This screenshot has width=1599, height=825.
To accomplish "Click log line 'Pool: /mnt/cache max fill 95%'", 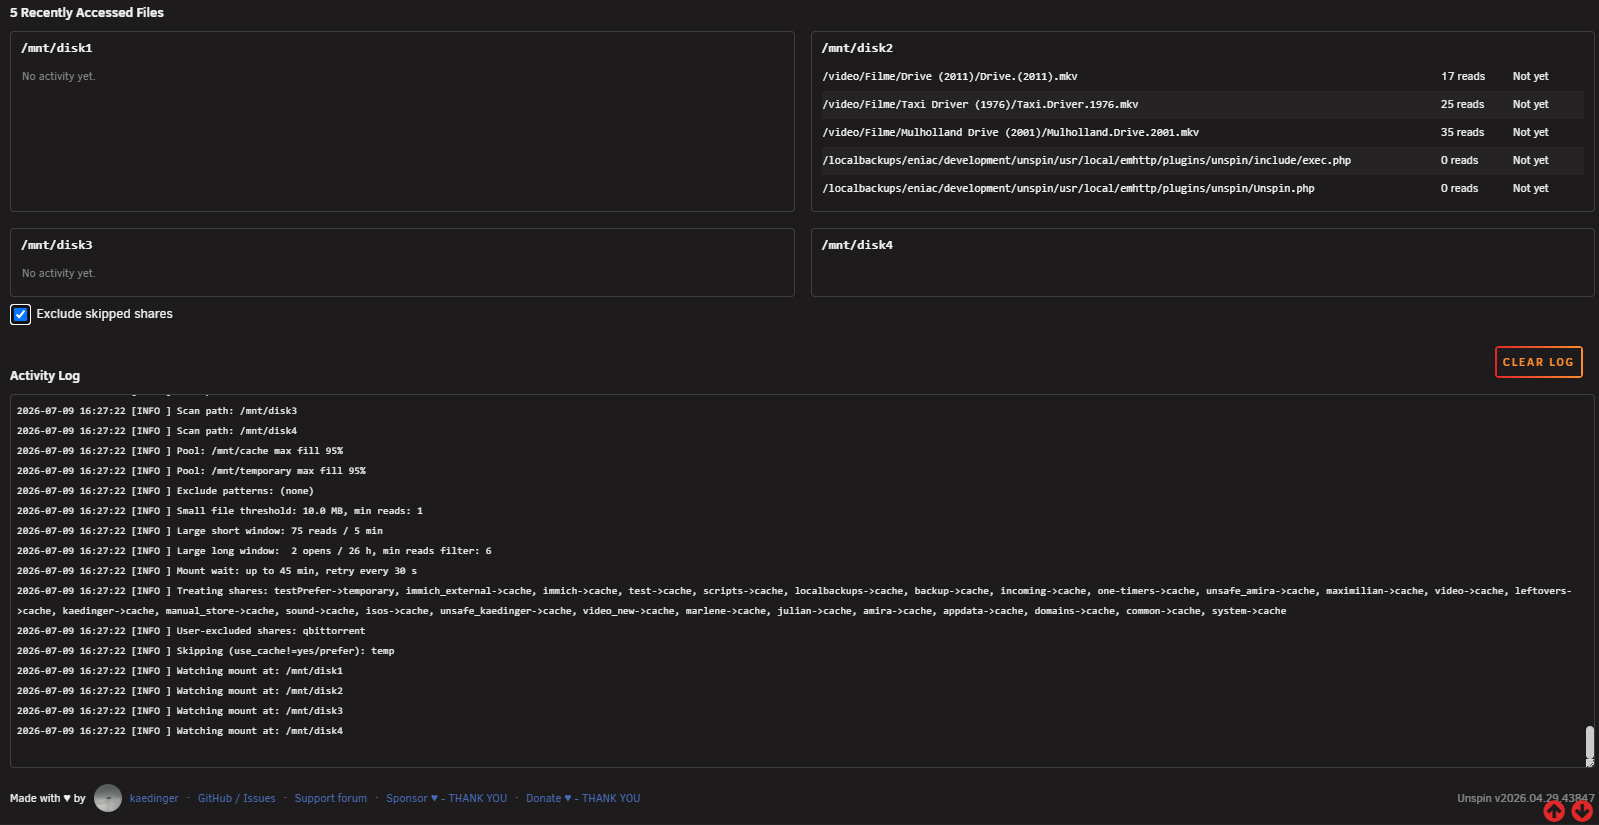I will pos(180,451).
